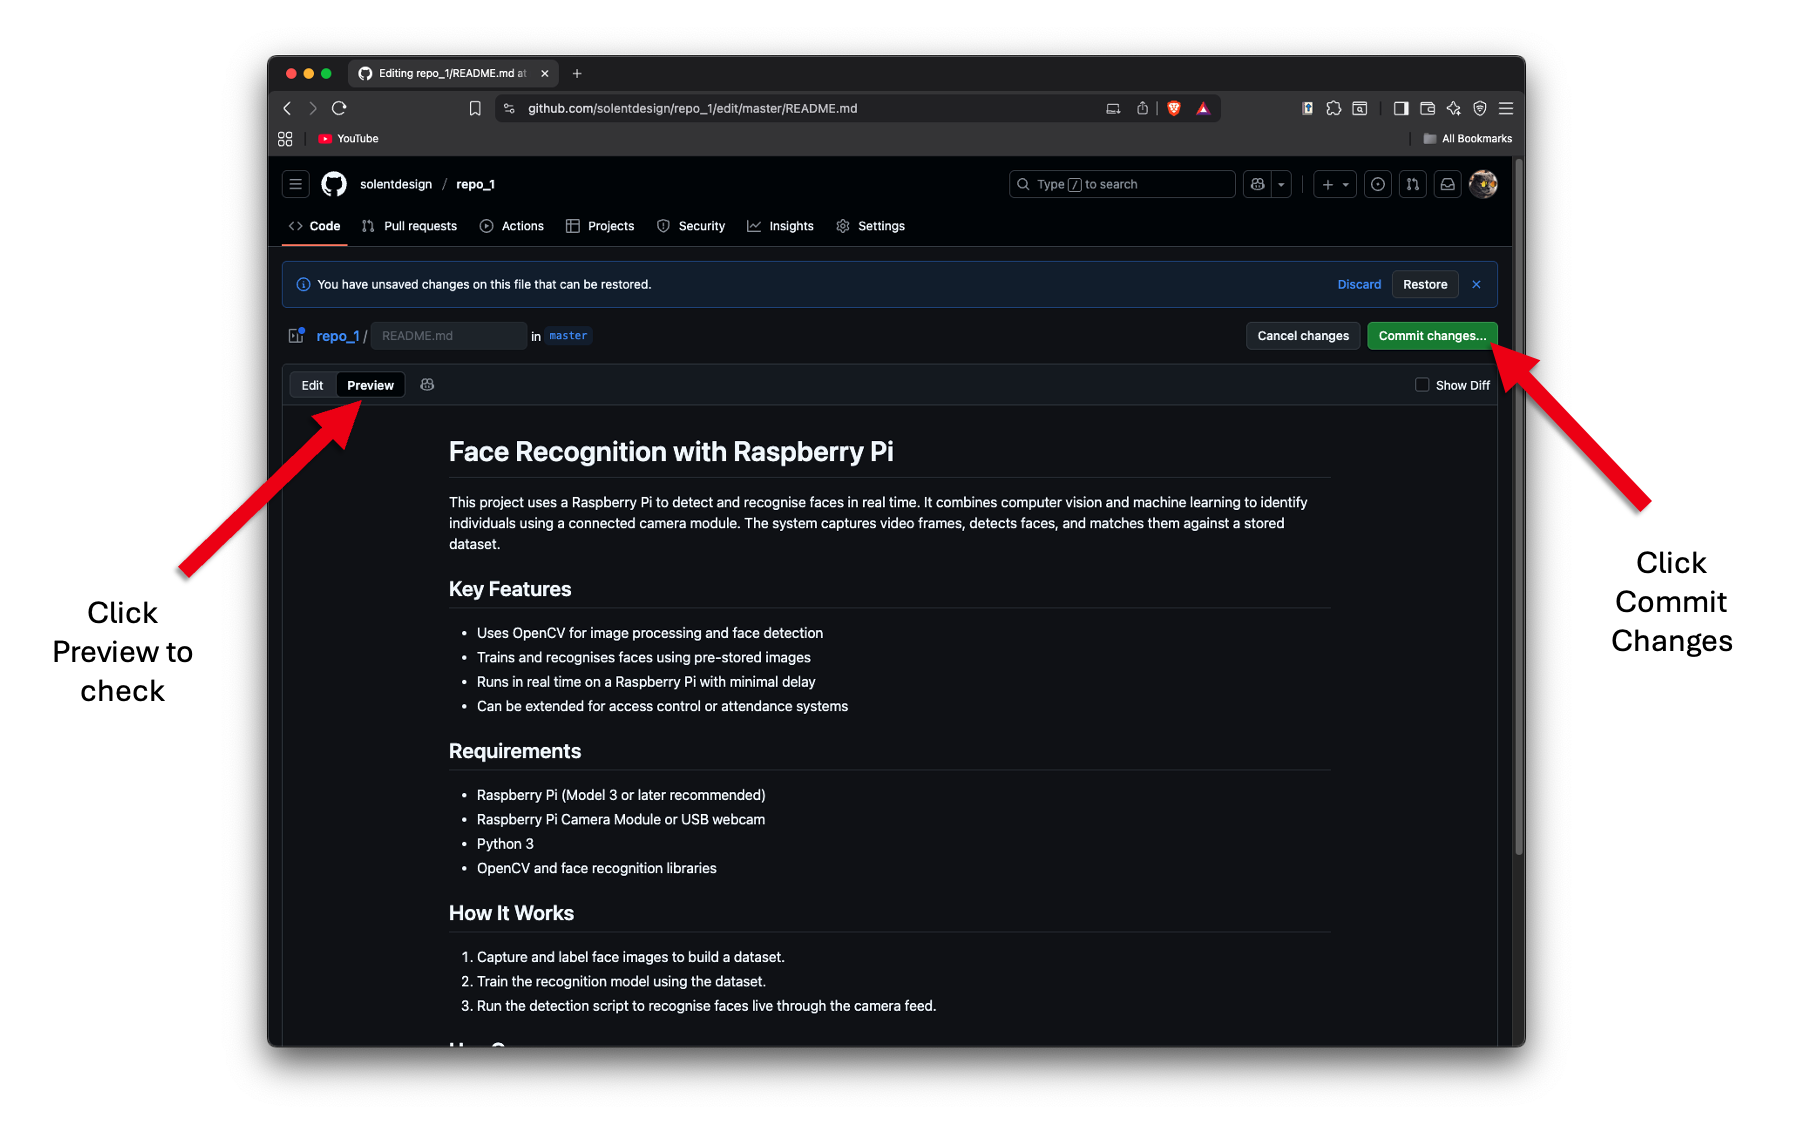Click the README.md filename input field

[447, 336]
